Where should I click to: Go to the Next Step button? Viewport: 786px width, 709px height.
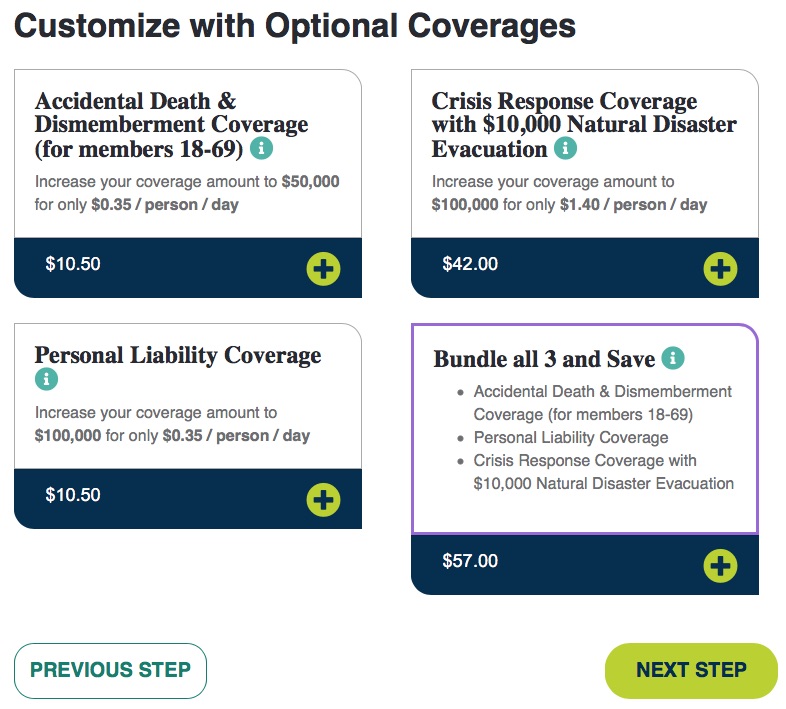click(x=691, y=670)
